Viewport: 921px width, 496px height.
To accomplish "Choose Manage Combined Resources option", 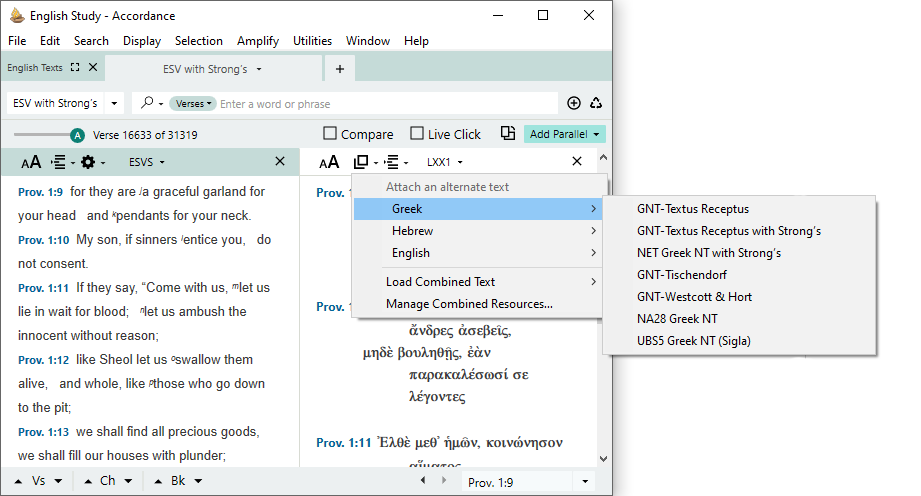I will [469, 304].
